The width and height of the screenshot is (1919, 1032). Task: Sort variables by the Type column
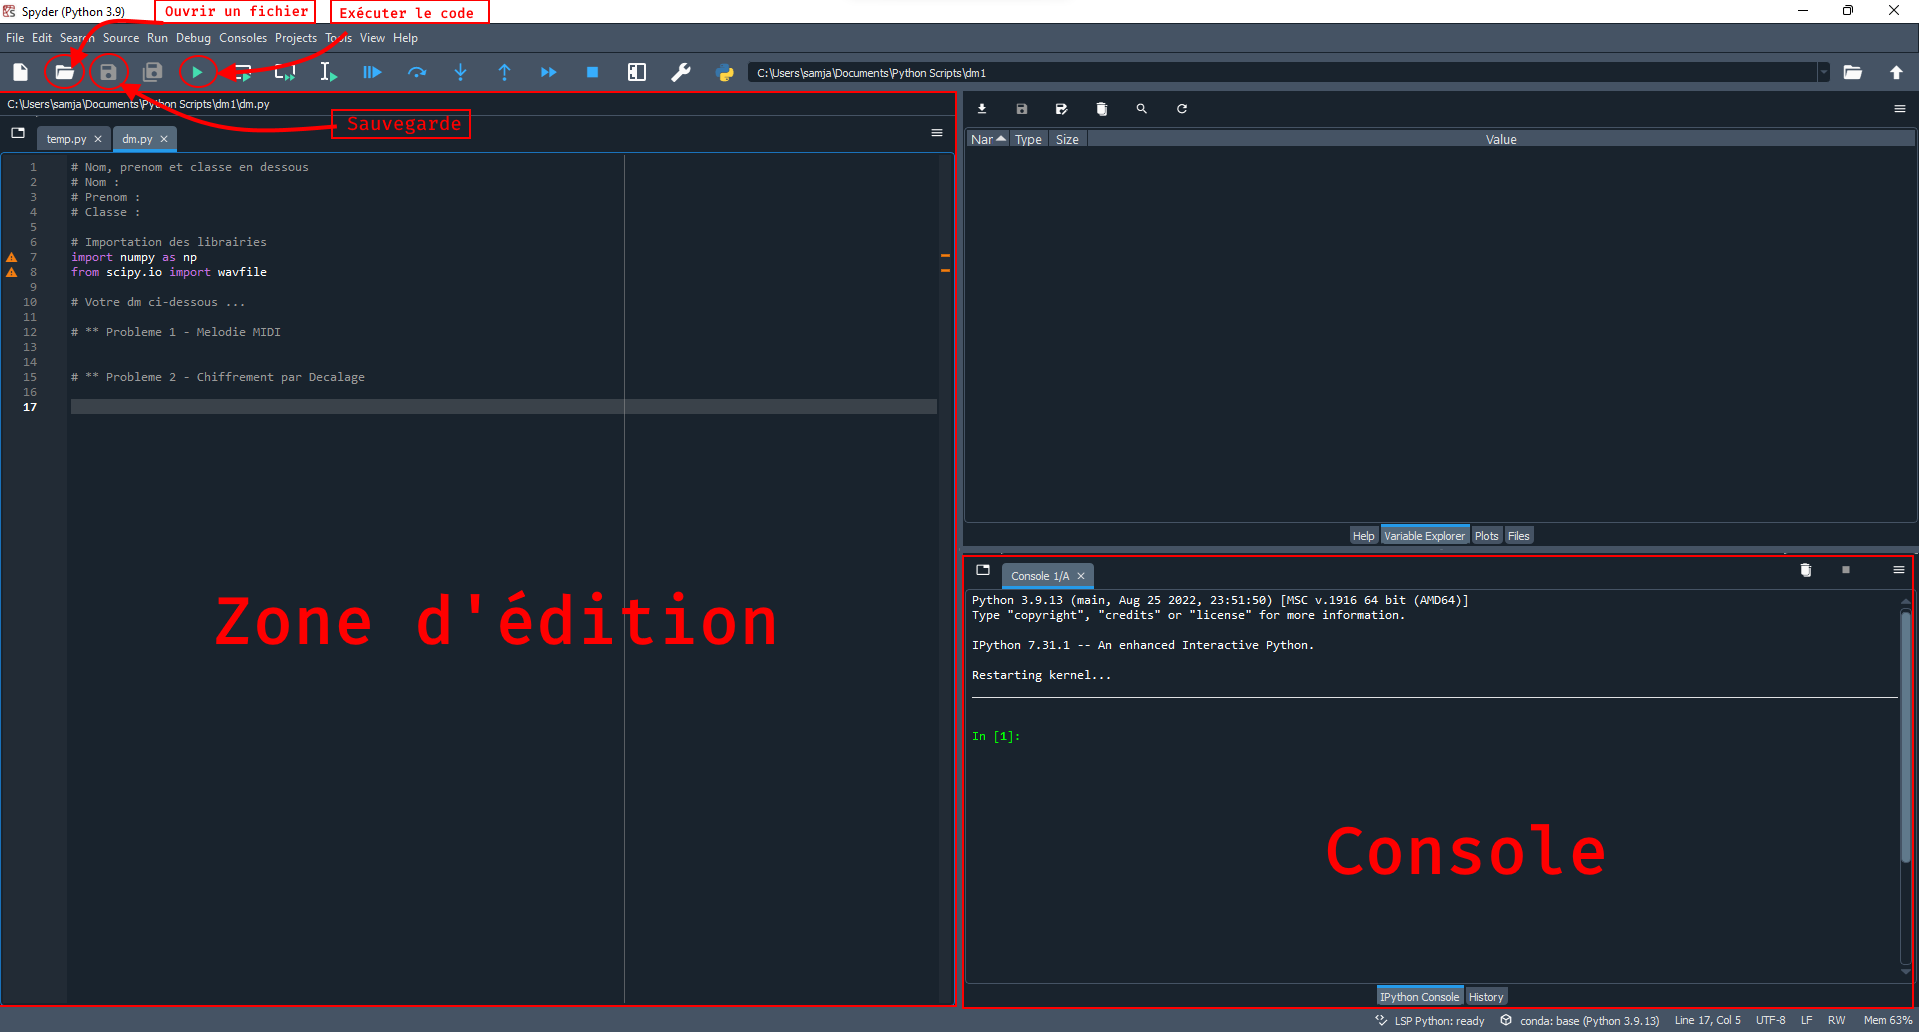coord(1028,139)
